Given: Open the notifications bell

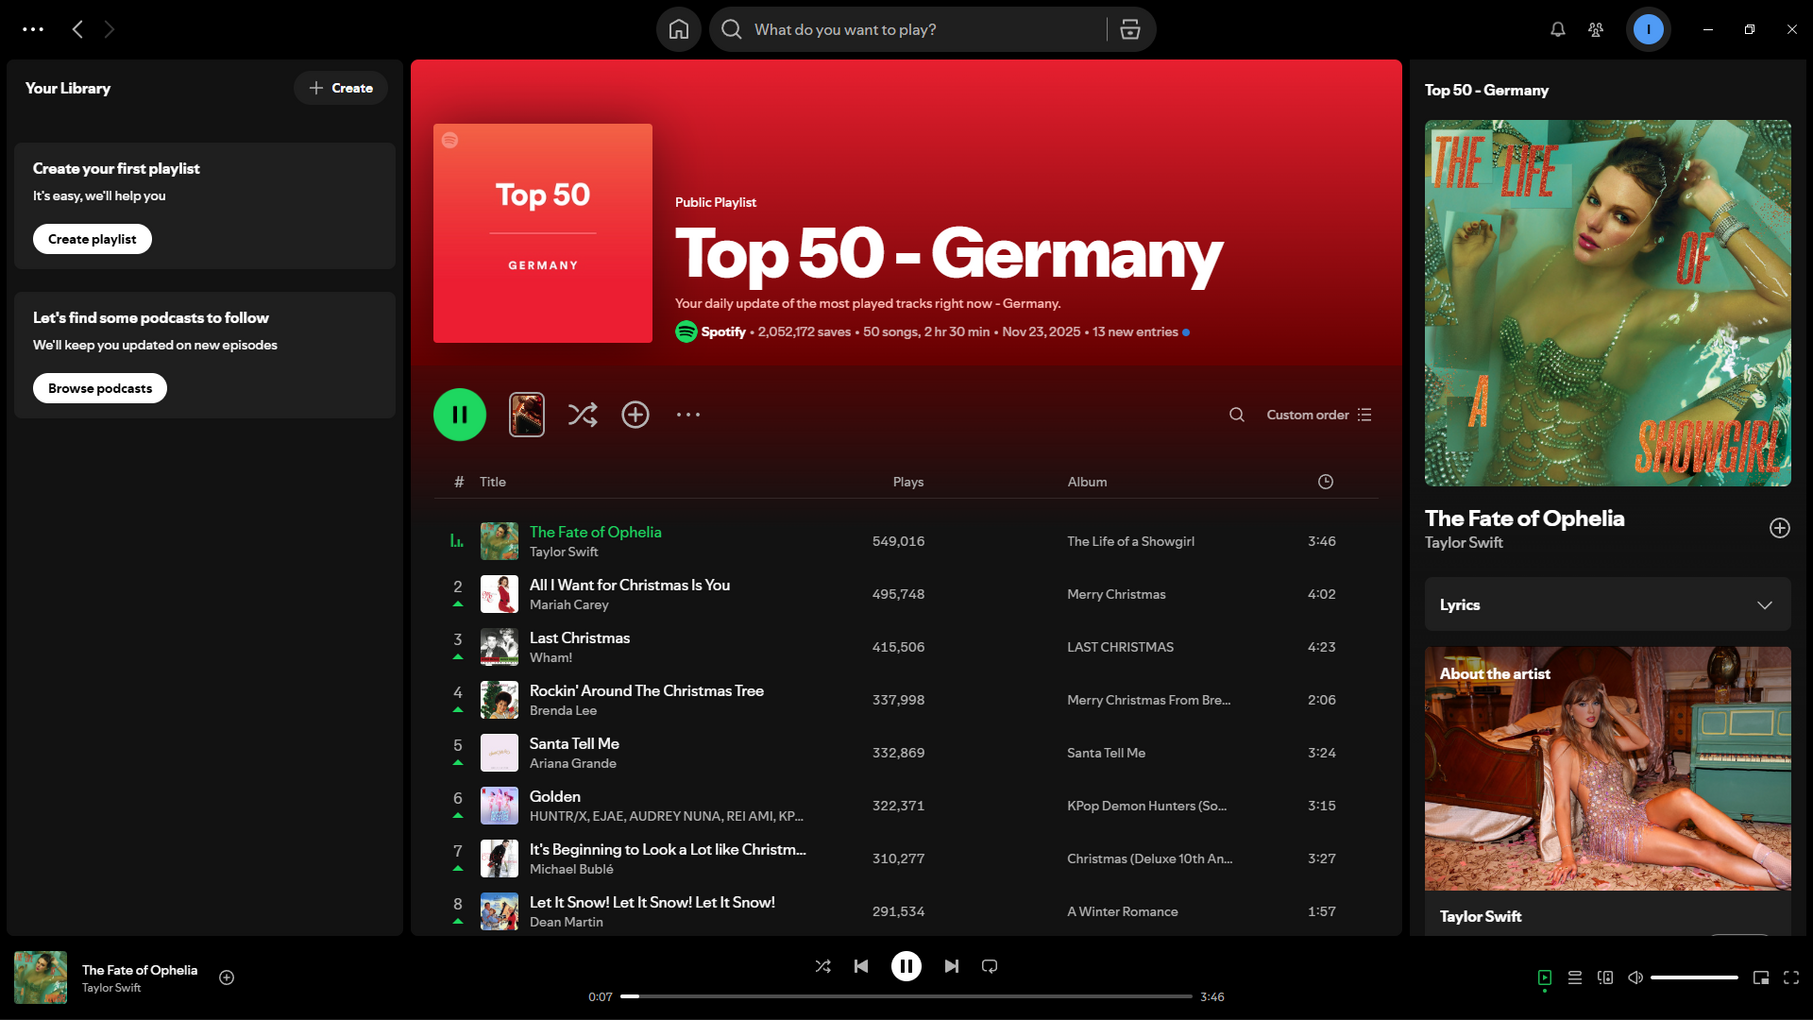Looking at the screenshot, I should [1557, 29].
